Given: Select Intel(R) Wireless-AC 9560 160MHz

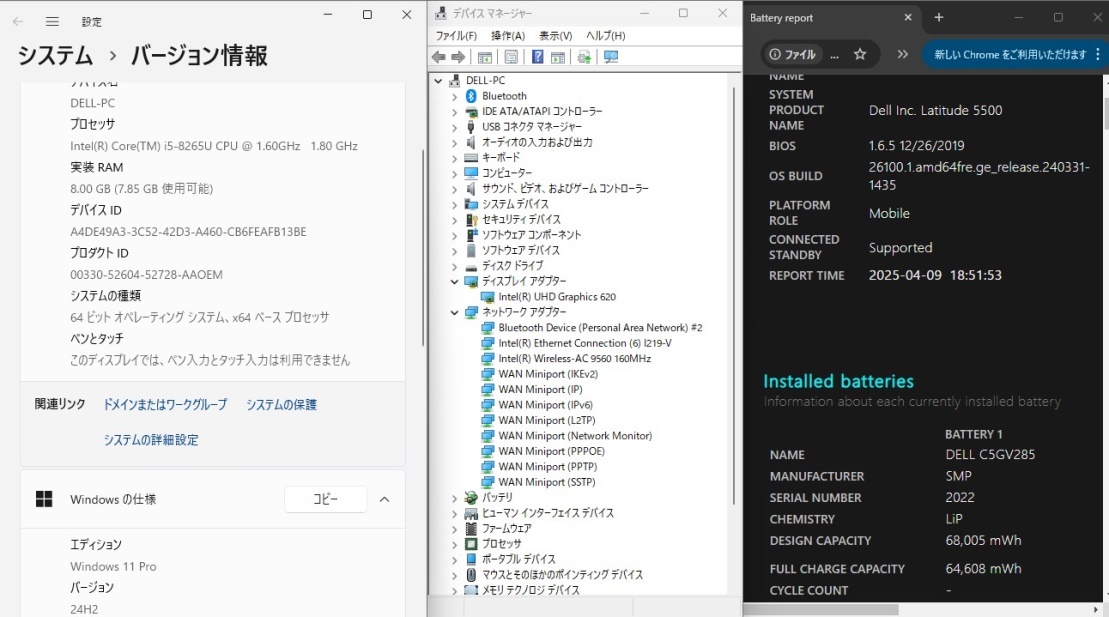Looking at the screenshot, I should pyautogui.click(x=574, y=358).
